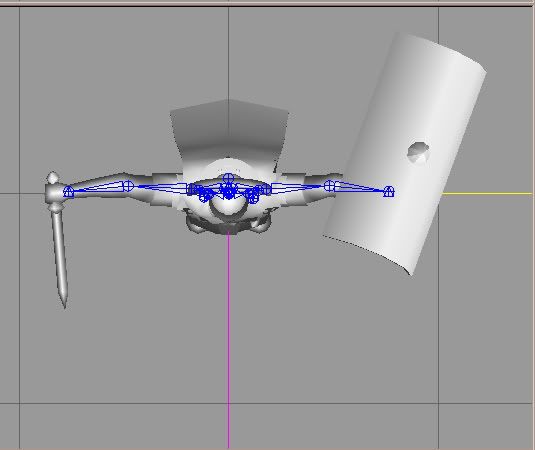Click the round hole on the shield
The width and height of the screenshot is (535, 450).
tap(418, 152)
